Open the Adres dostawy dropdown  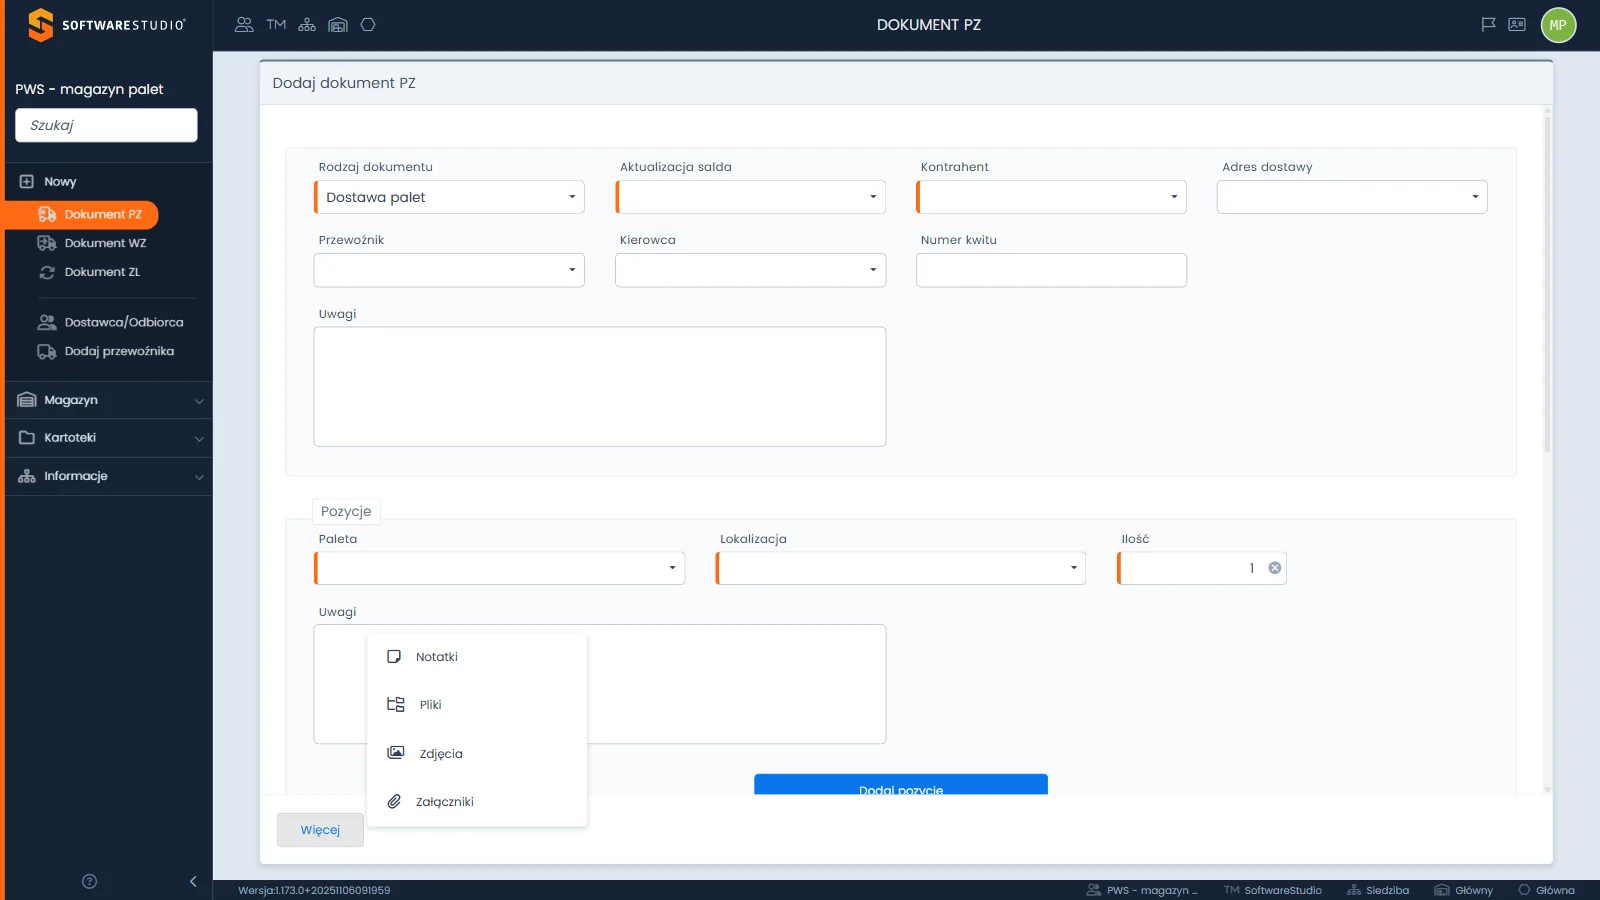point(1352,197)
